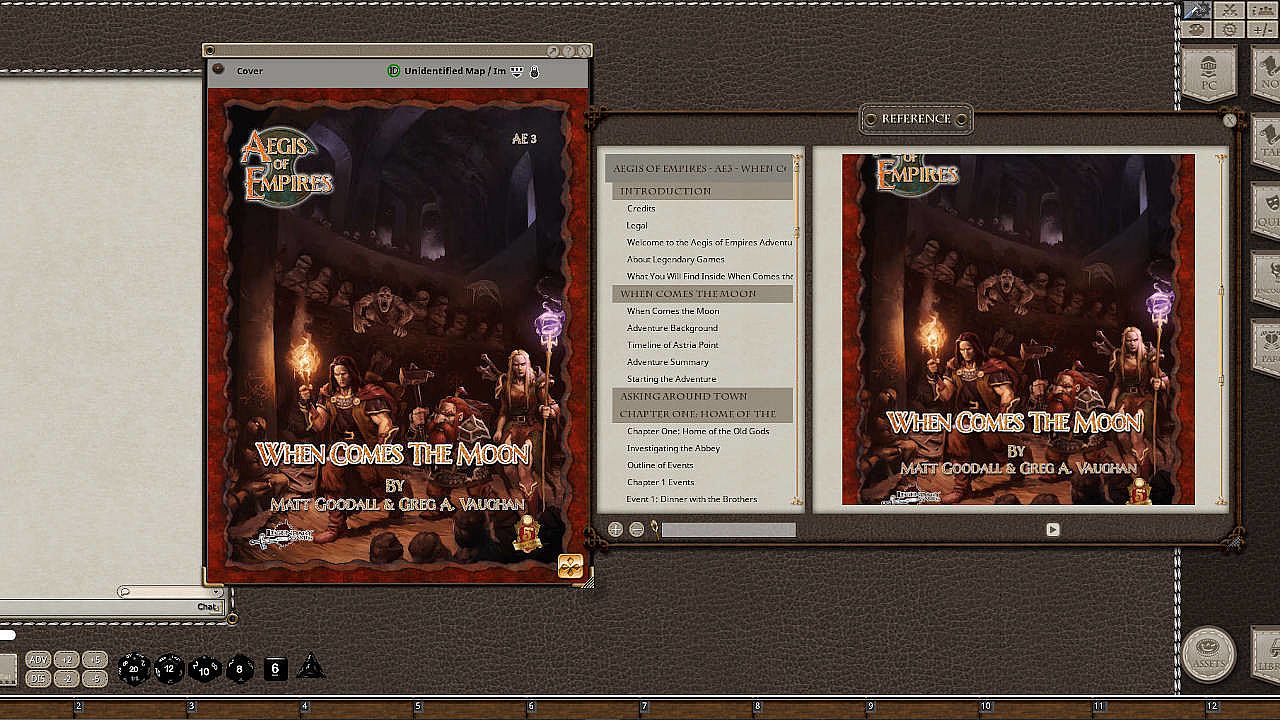Collapse the Introduction section header

pyautogui.click(x=702, y=191)
